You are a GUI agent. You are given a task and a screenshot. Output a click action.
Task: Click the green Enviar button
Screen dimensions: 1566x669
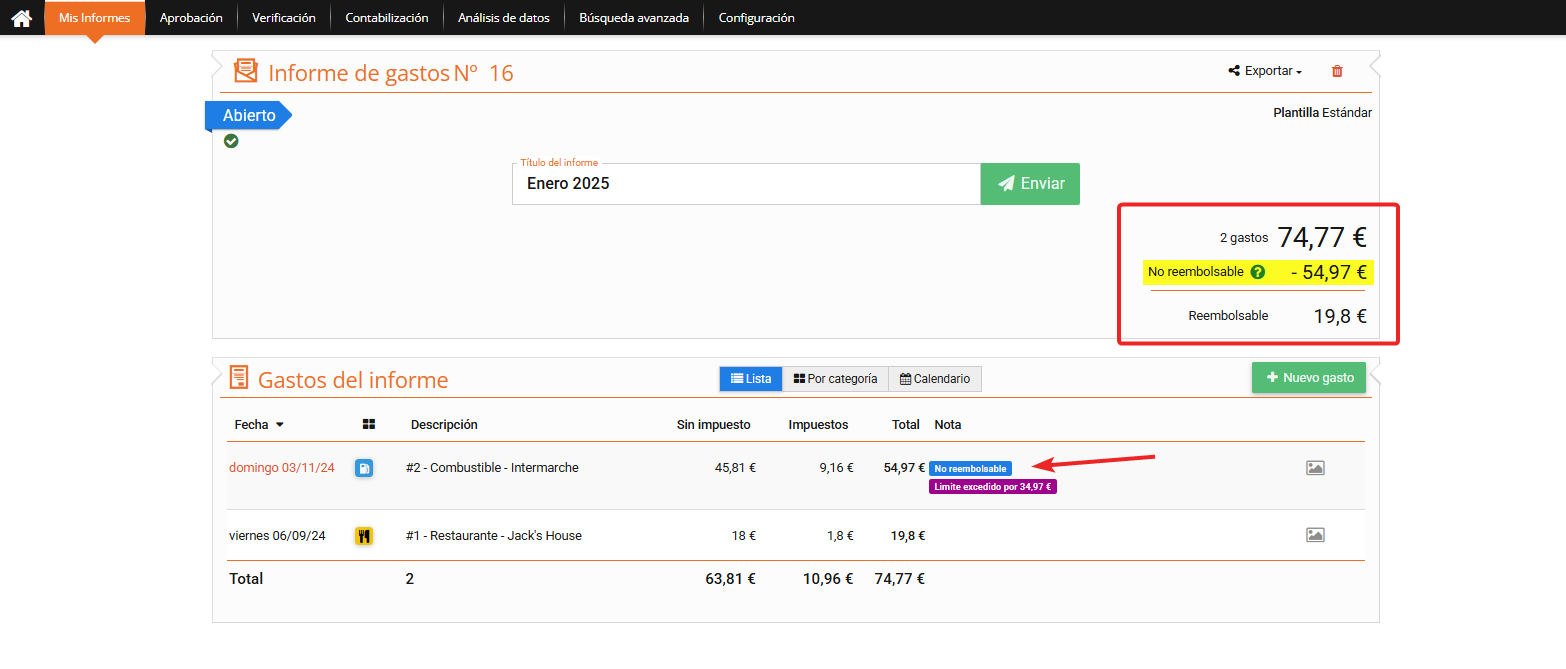click(x=1030, y=184)
